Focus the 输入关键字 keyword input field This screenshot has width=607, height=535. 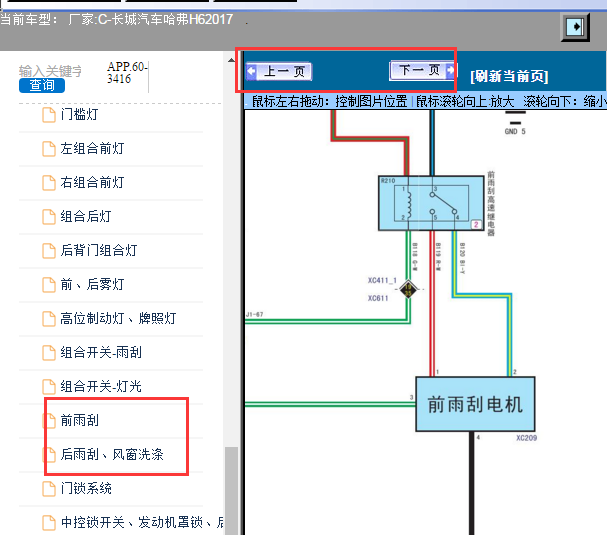50,71
